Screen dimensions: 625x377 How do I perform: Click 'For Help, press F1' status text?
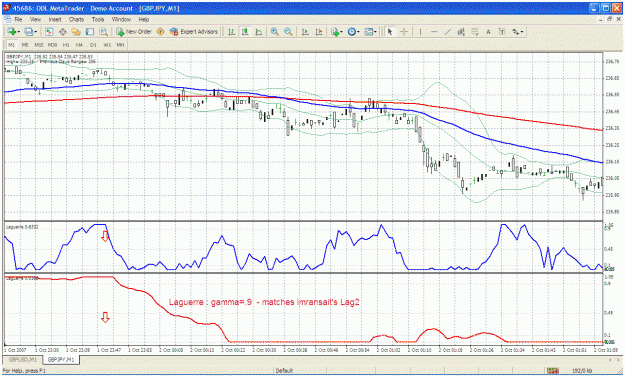24,371
